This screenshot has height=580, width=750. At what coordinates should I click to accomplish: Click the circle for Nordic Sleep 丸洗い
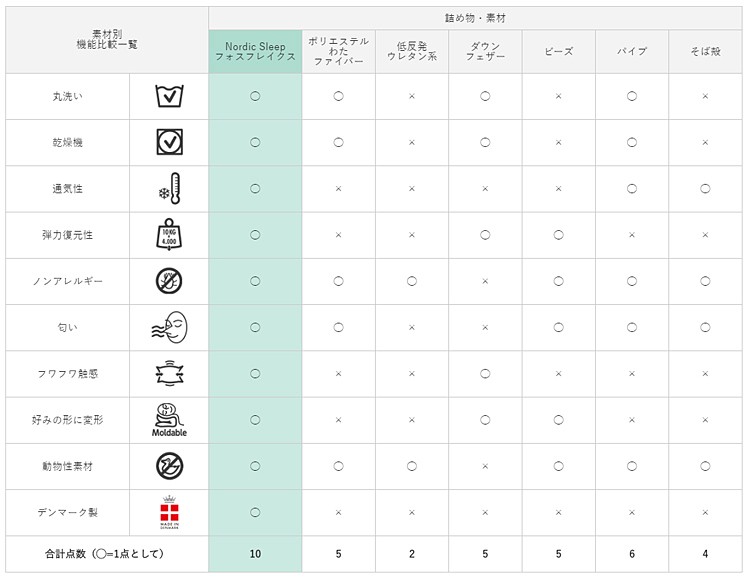coord(255,96)
